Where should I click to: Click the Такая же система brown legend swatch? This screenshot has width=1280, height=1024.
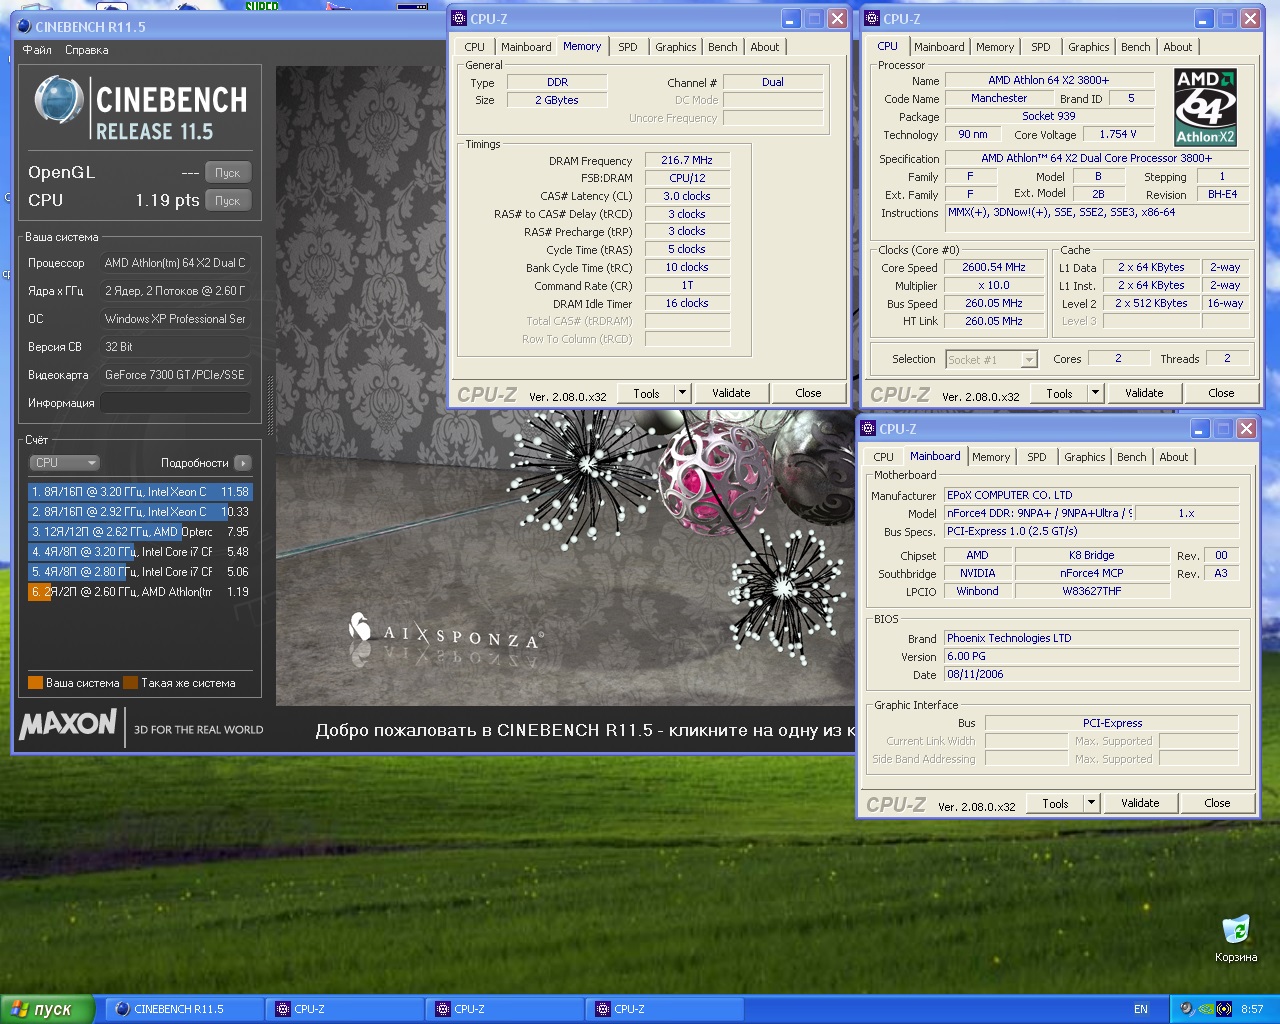[130, 683]
